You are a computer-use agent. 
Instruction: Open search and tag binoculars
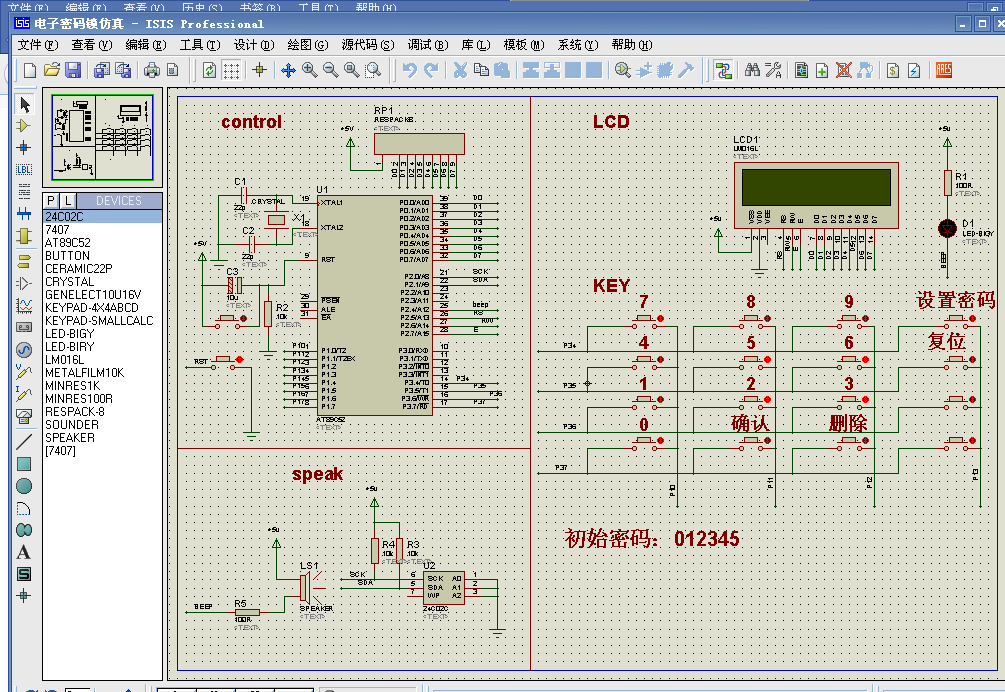[752, 70]
